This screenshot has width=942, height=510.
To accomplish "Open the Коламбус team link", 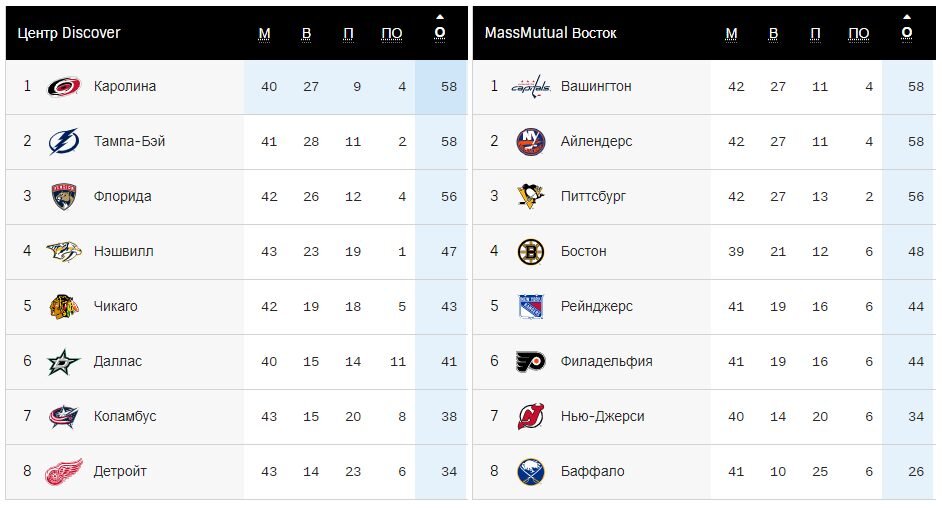I will pos(125,416).
